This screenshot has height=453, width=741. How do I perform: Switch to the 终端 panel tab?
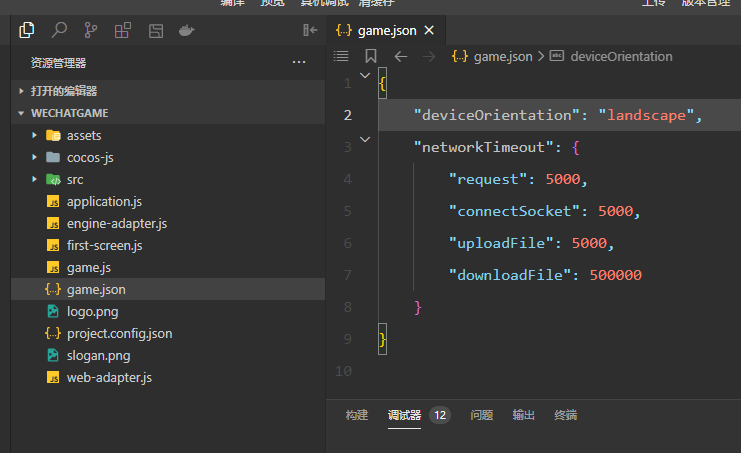click(566, 415)
